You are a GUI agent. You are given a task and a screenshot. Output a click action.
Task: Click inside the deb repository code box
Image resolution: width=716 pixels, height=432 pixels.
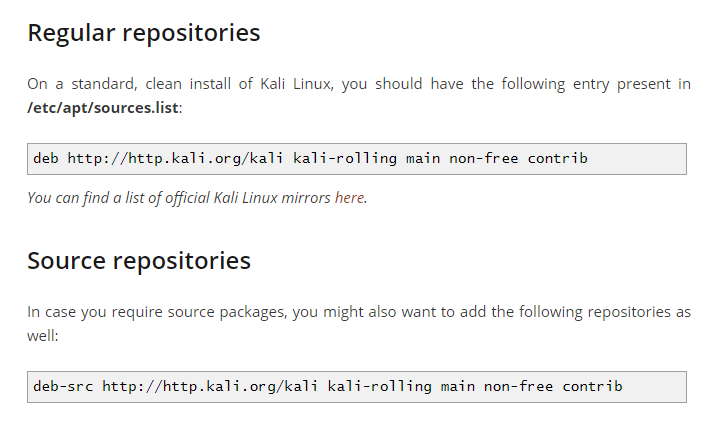click(x=357, y=159)
